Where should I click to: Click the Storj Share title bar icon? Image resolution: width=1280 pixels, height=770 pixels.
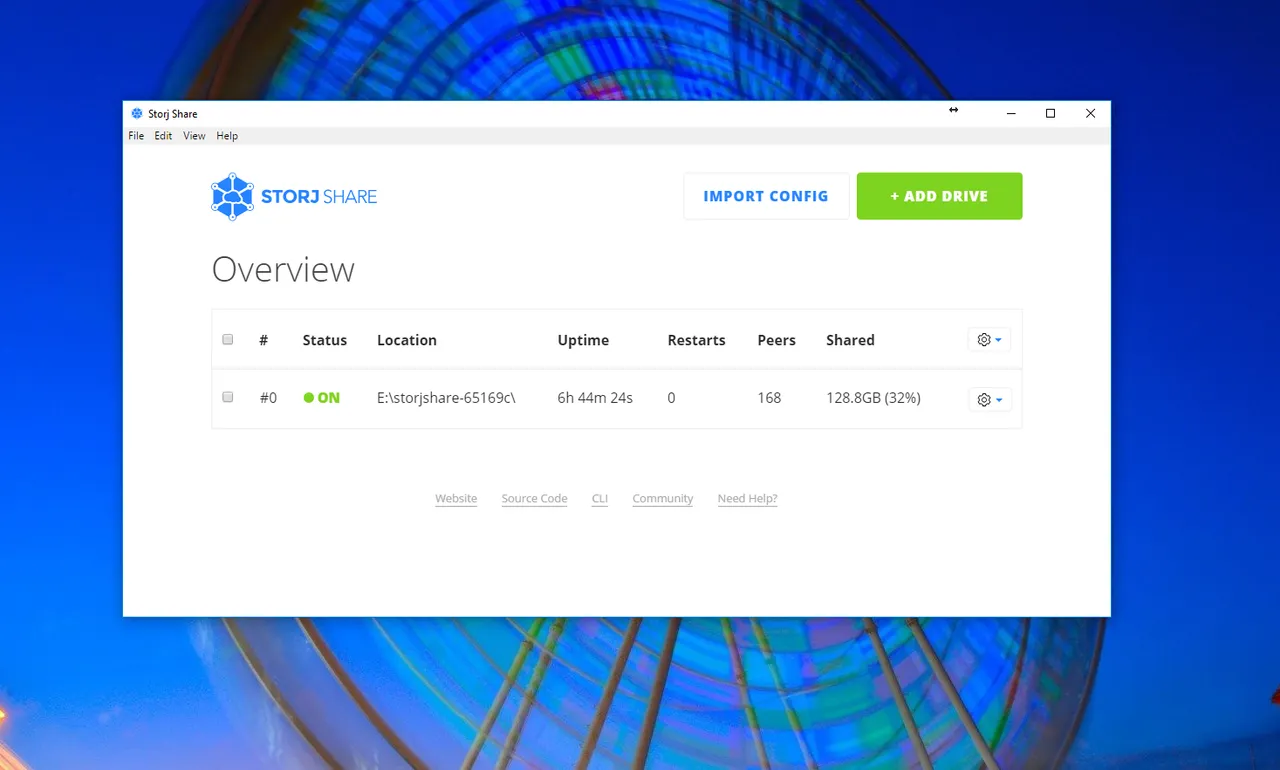point(137,114)
